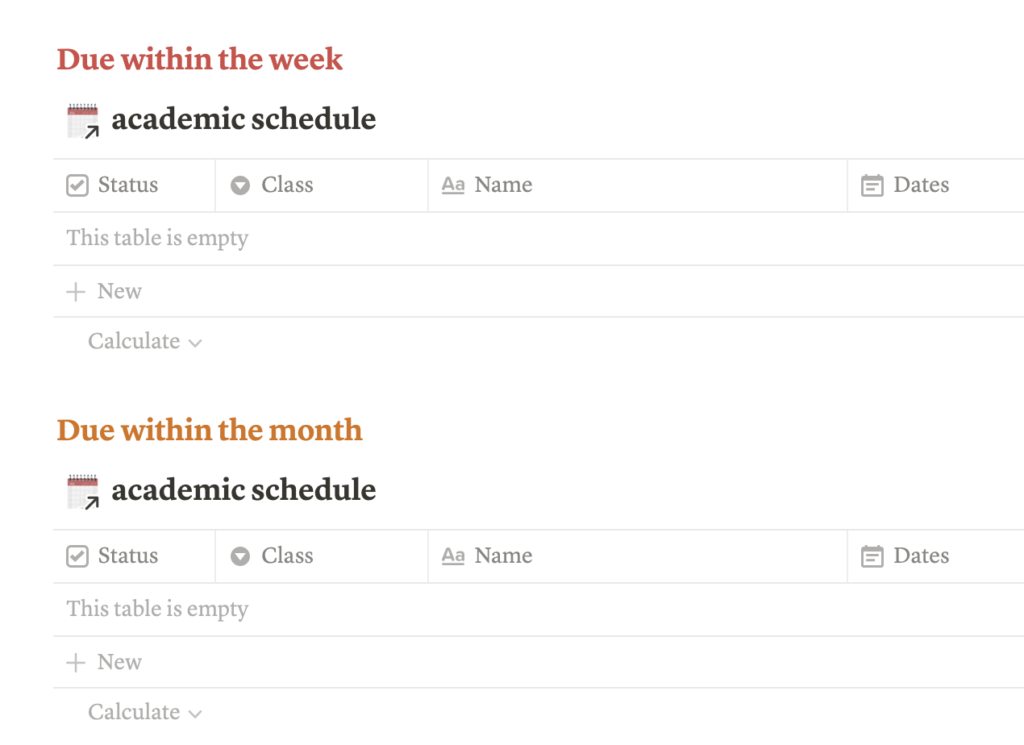This screenshot has width=1024, height=745.
Task: Click the checkmark Status property icon in the week table
Action: pos(76,185)
